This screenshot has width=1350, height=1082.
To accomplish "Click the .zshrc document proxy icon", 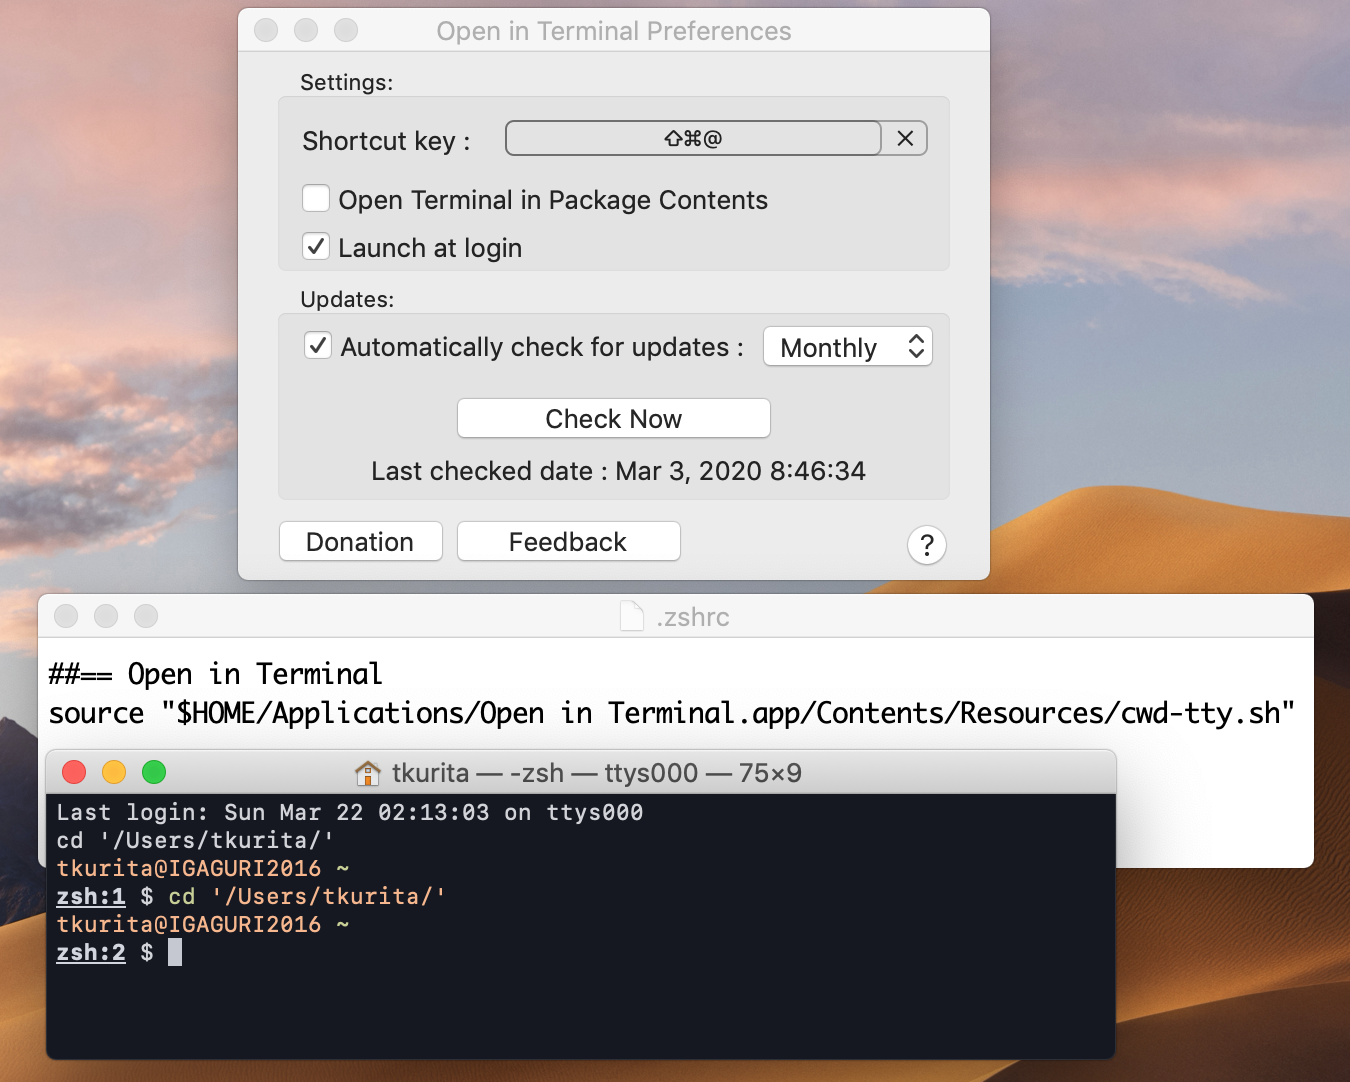I will (x=631, y=616).
